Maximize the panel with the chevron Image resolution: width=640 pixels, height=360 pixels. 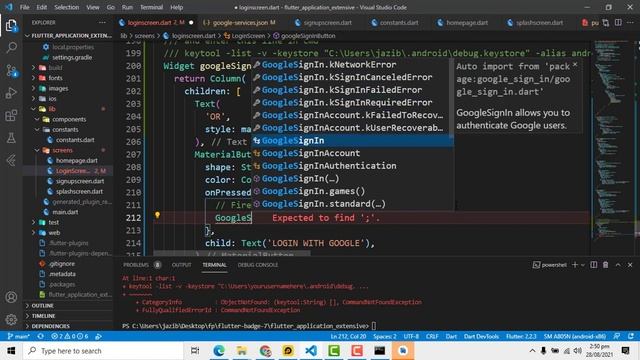(x=618, y=265)
